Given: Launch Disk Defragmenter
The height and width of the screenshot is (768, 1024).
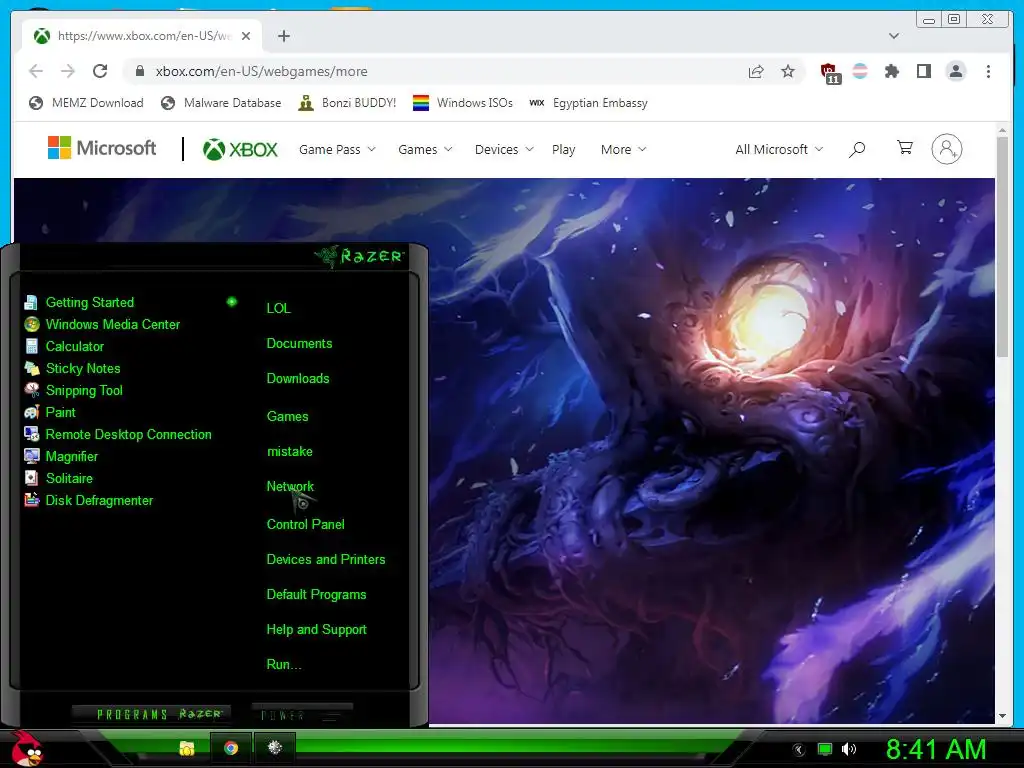Looking at the screenshot, I should (x=88, y=500).
